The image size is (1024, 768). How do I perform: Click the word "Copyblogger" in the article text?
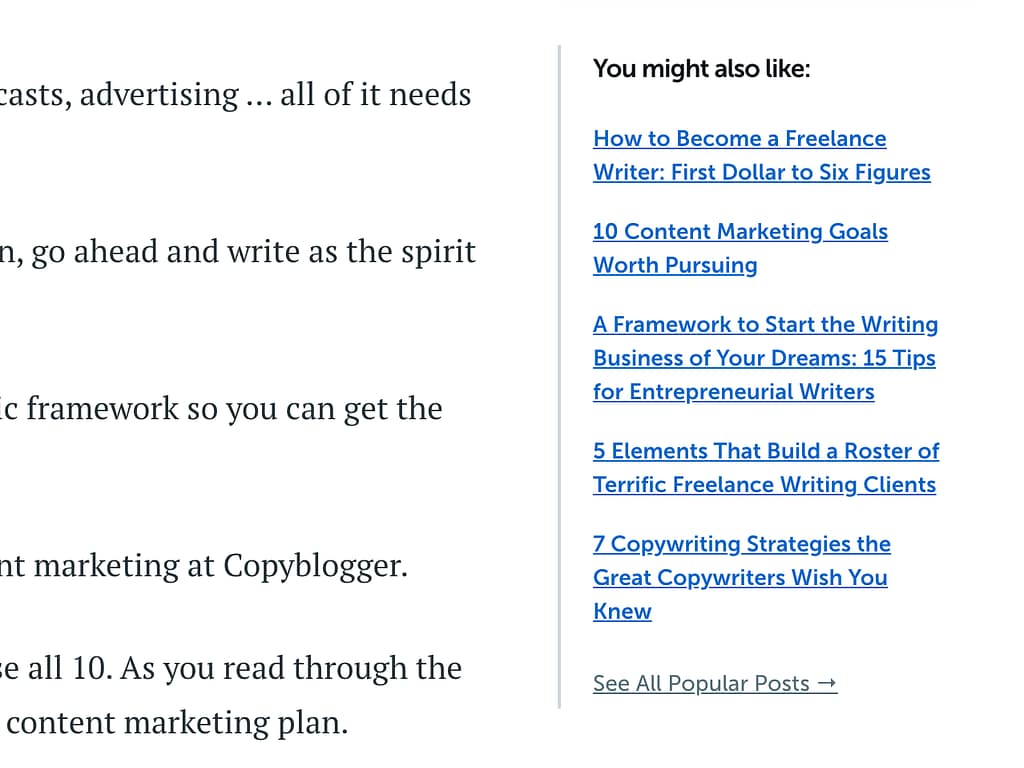click(313, 566)
